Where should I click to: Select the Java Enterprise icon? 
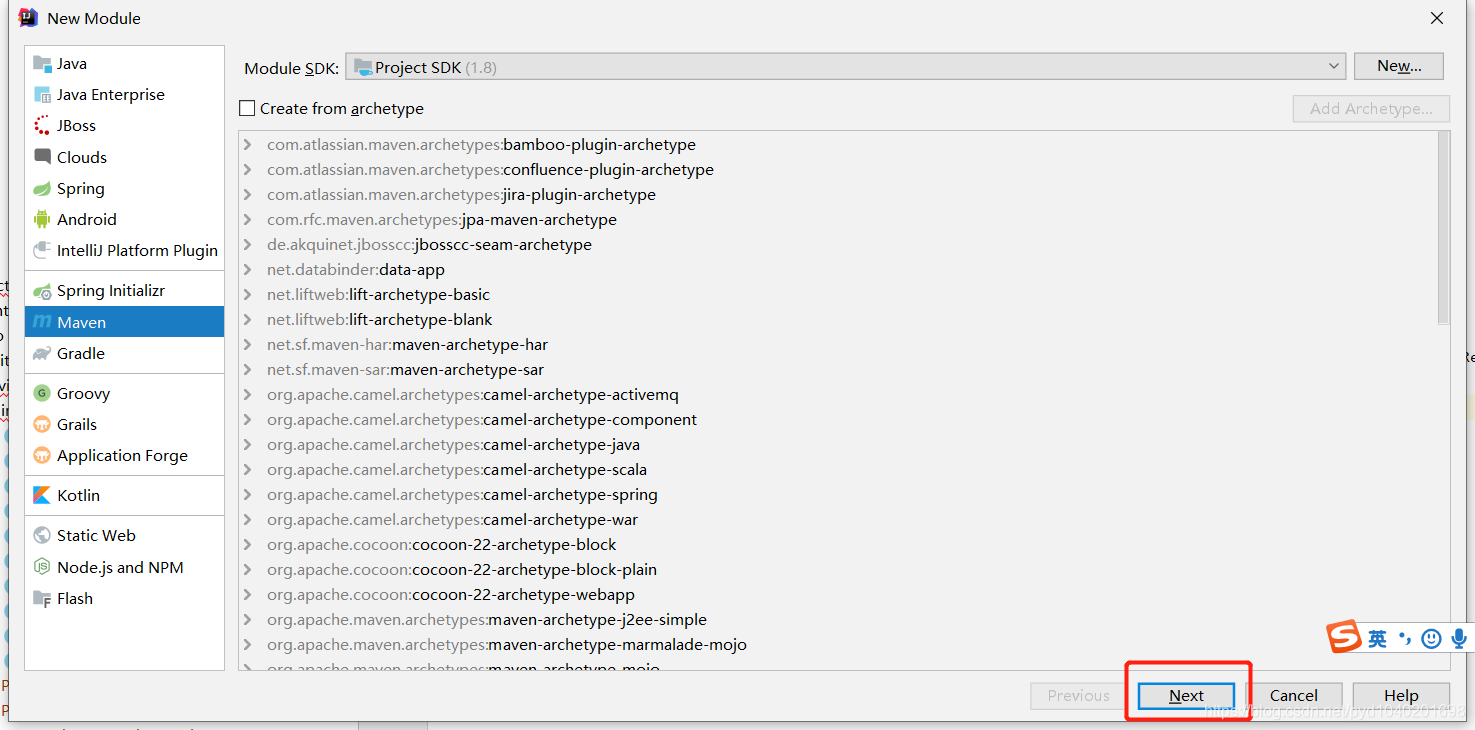[x=42, y=95]
